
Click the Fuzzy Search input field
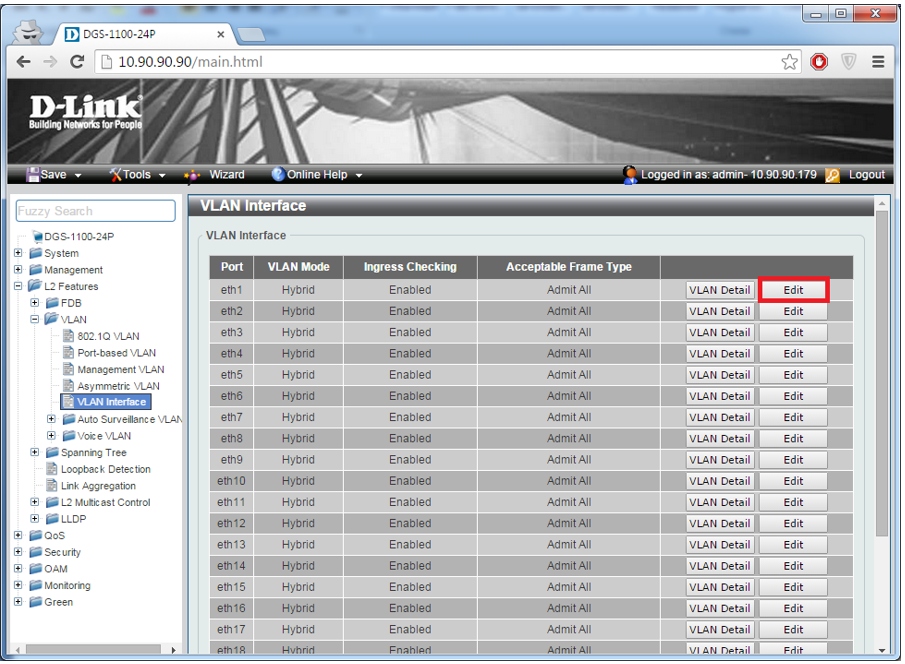click(x=96, y=211)
